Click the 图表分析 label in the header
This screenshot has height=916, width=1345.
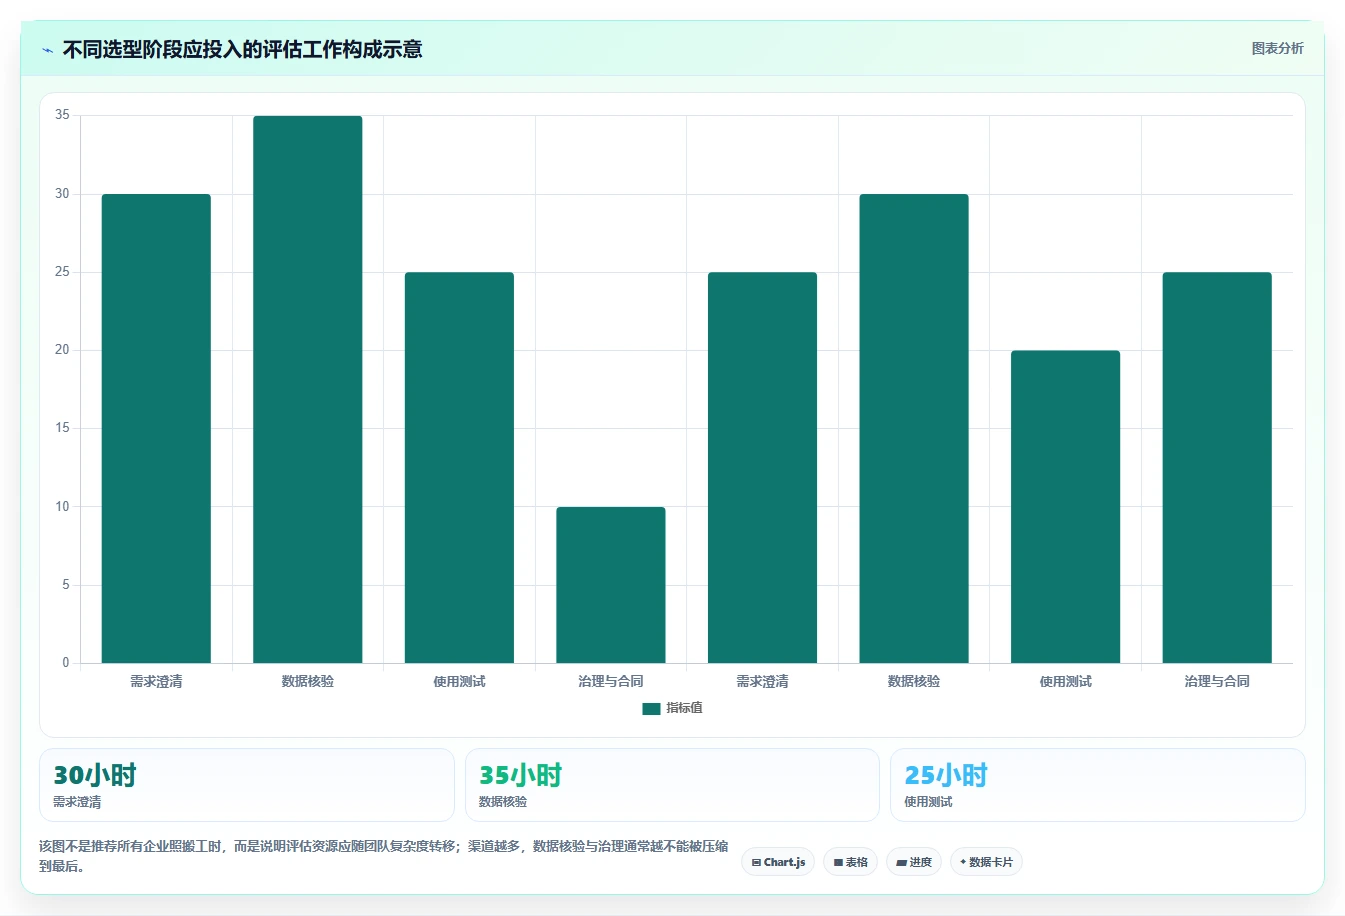coord(1277,48)
